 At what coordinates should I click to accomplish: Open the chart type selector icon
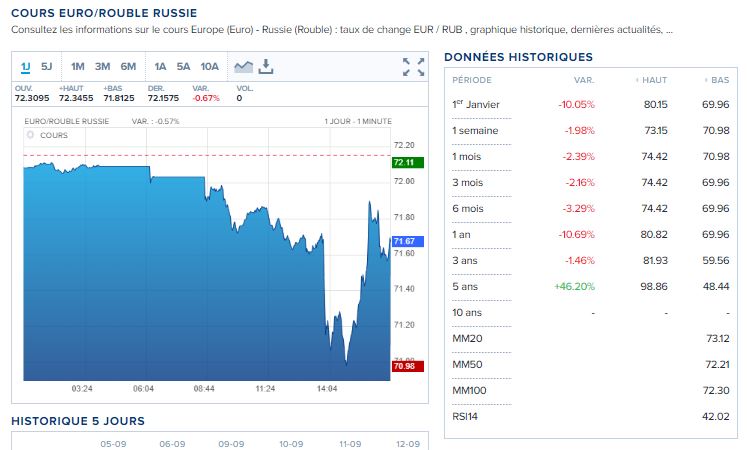tap(243, 67)
